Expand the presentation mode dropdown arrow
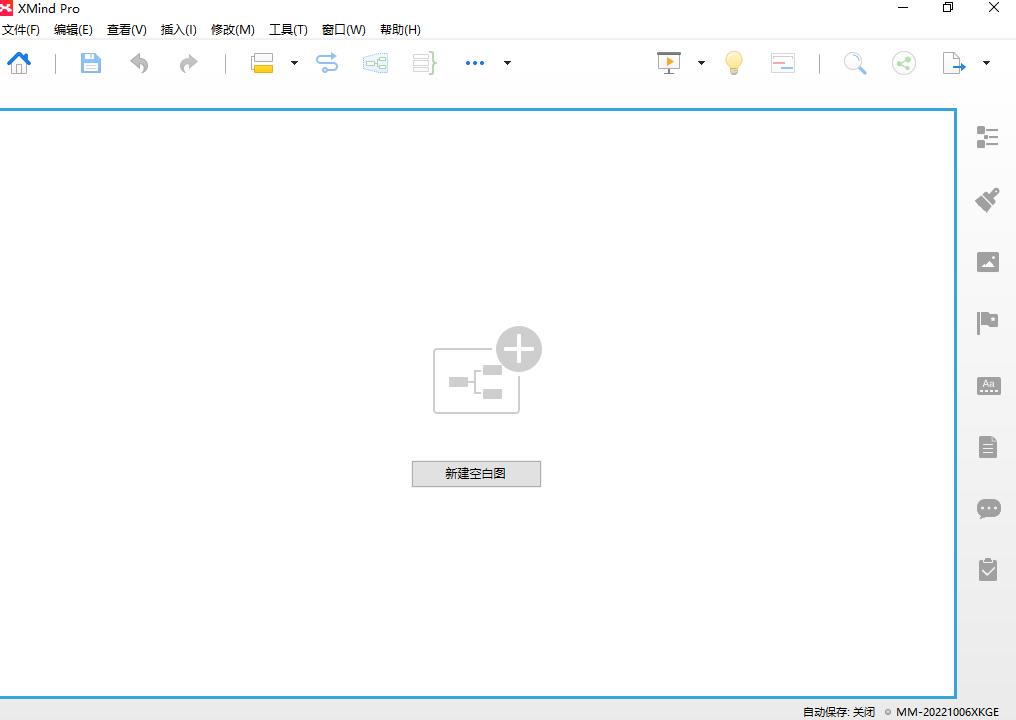Image resolution: width=1016 pixels, height=720 pixels. (701, 63)
